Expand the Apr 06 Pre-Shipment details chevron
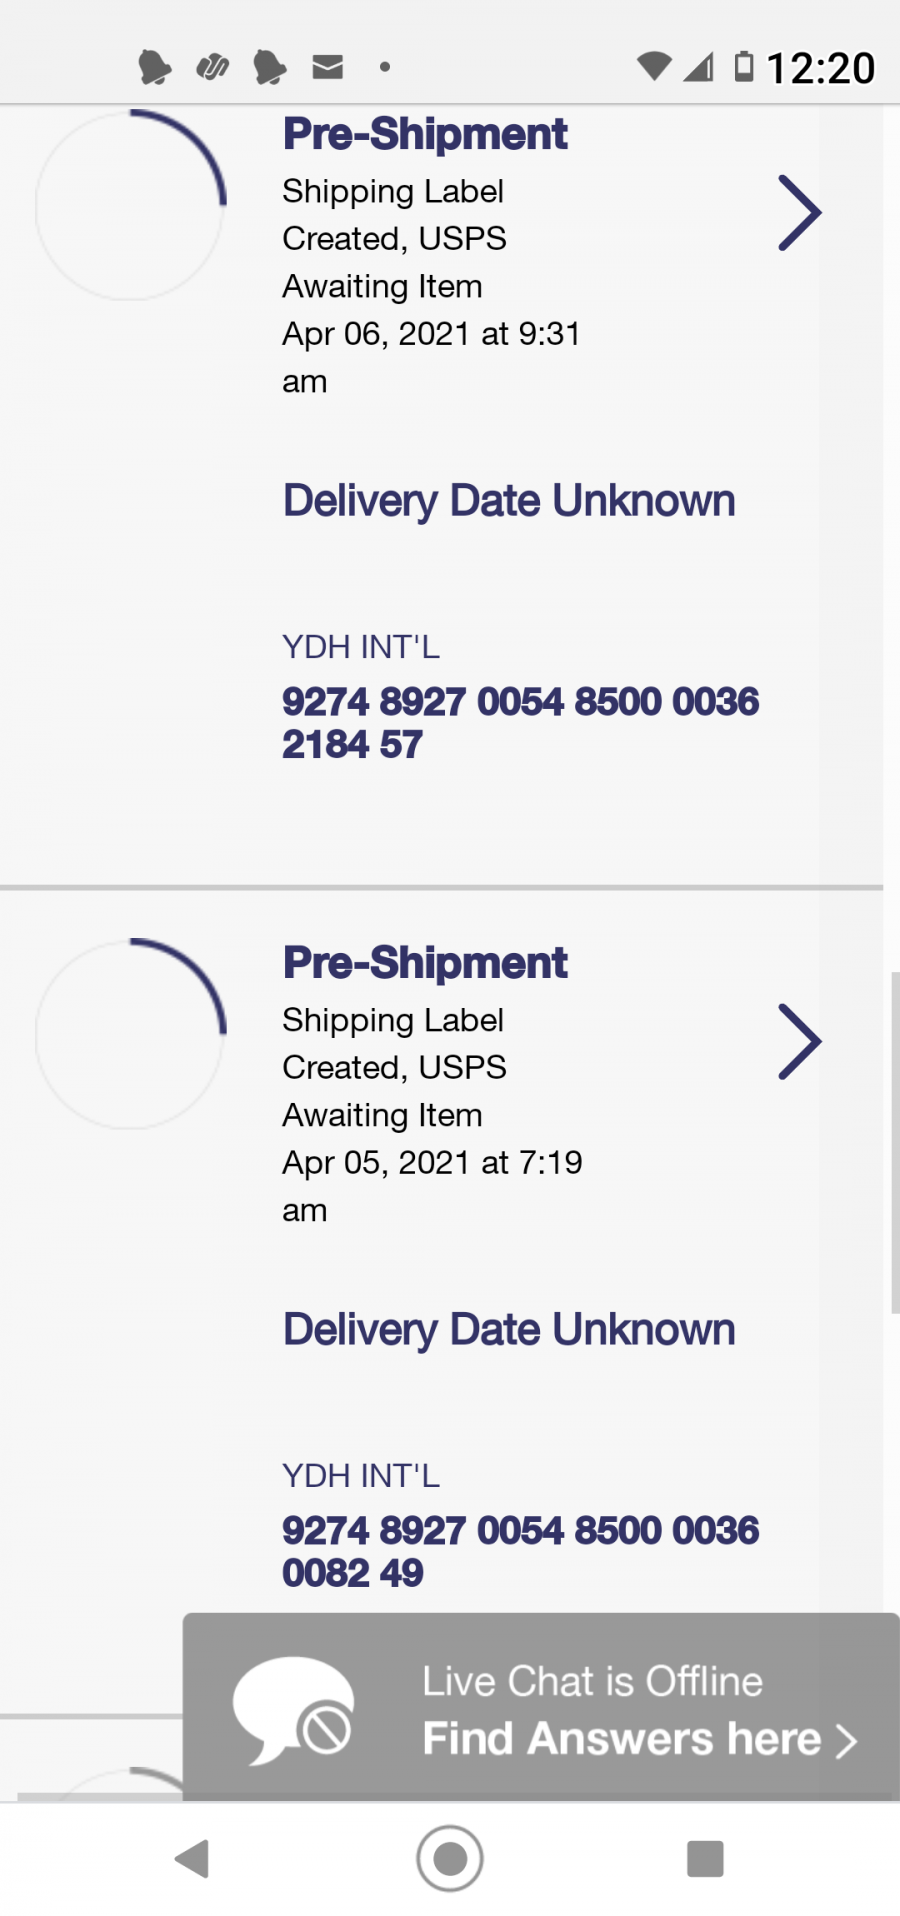This screenshot has height=1916, width=900. (799, 212)
